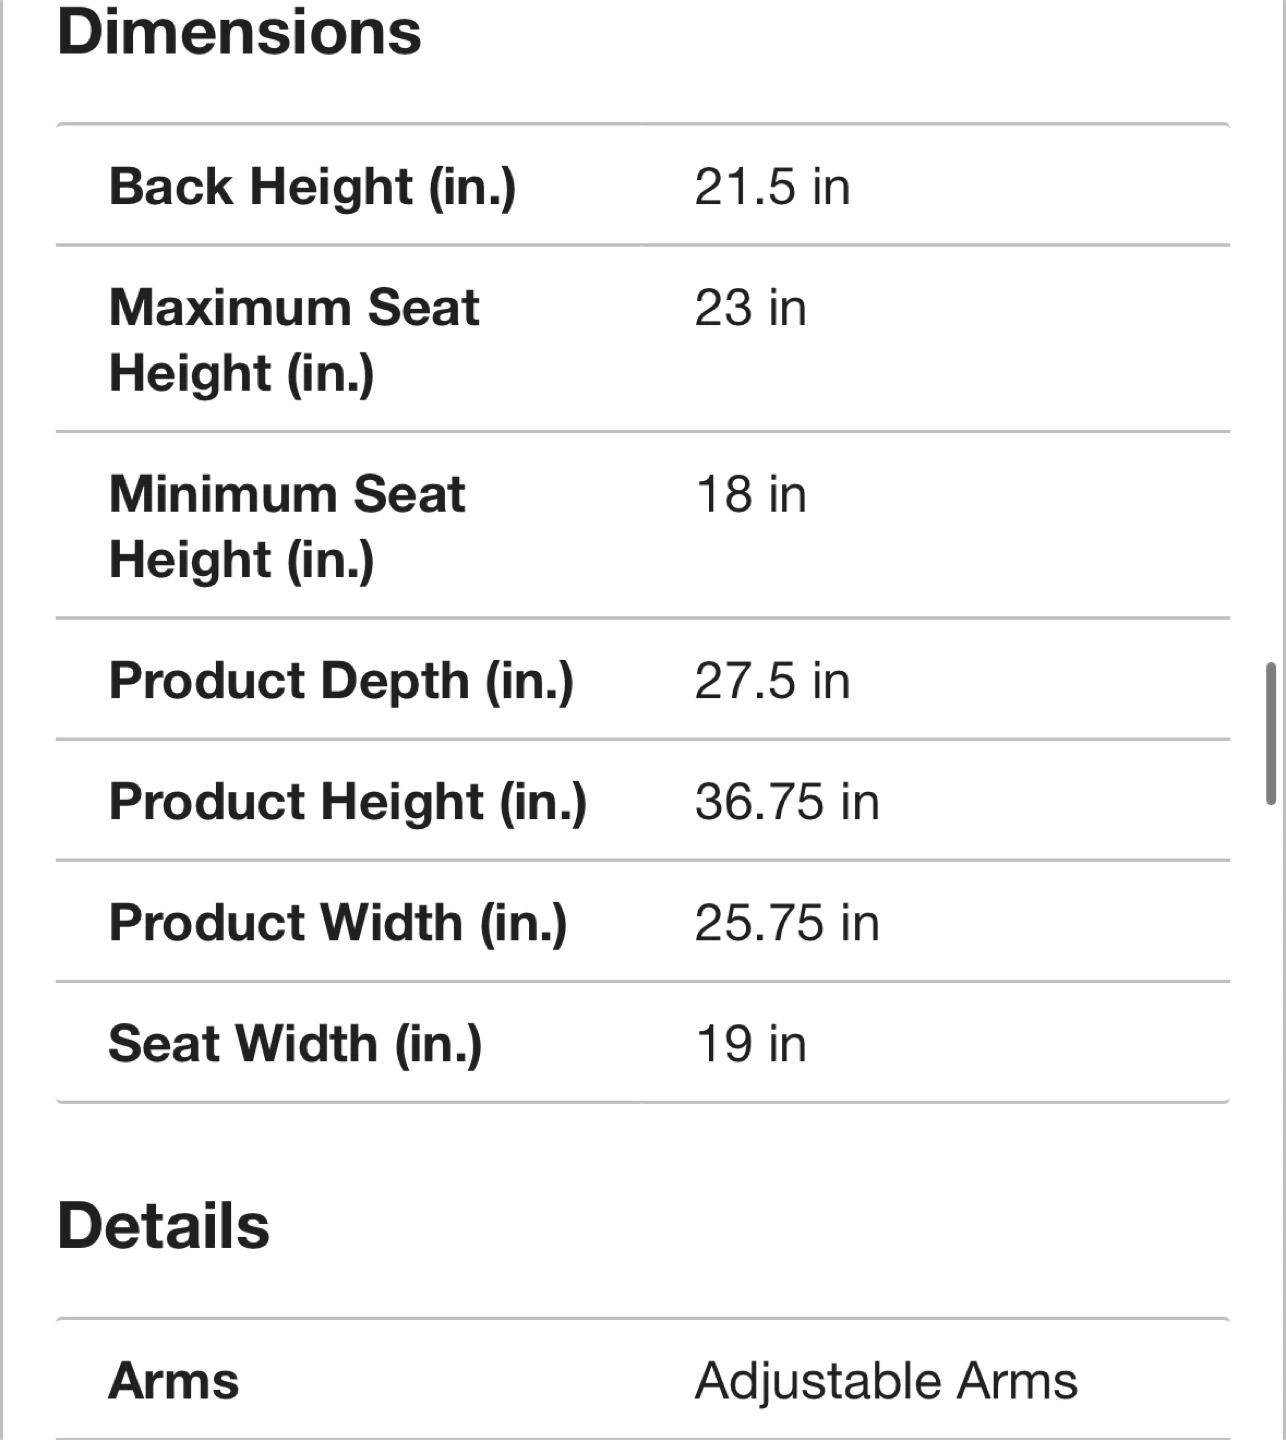The image size is (1286, 1440).
Task: Click the 18 in minimum seat value
Action: click(751, 494)
